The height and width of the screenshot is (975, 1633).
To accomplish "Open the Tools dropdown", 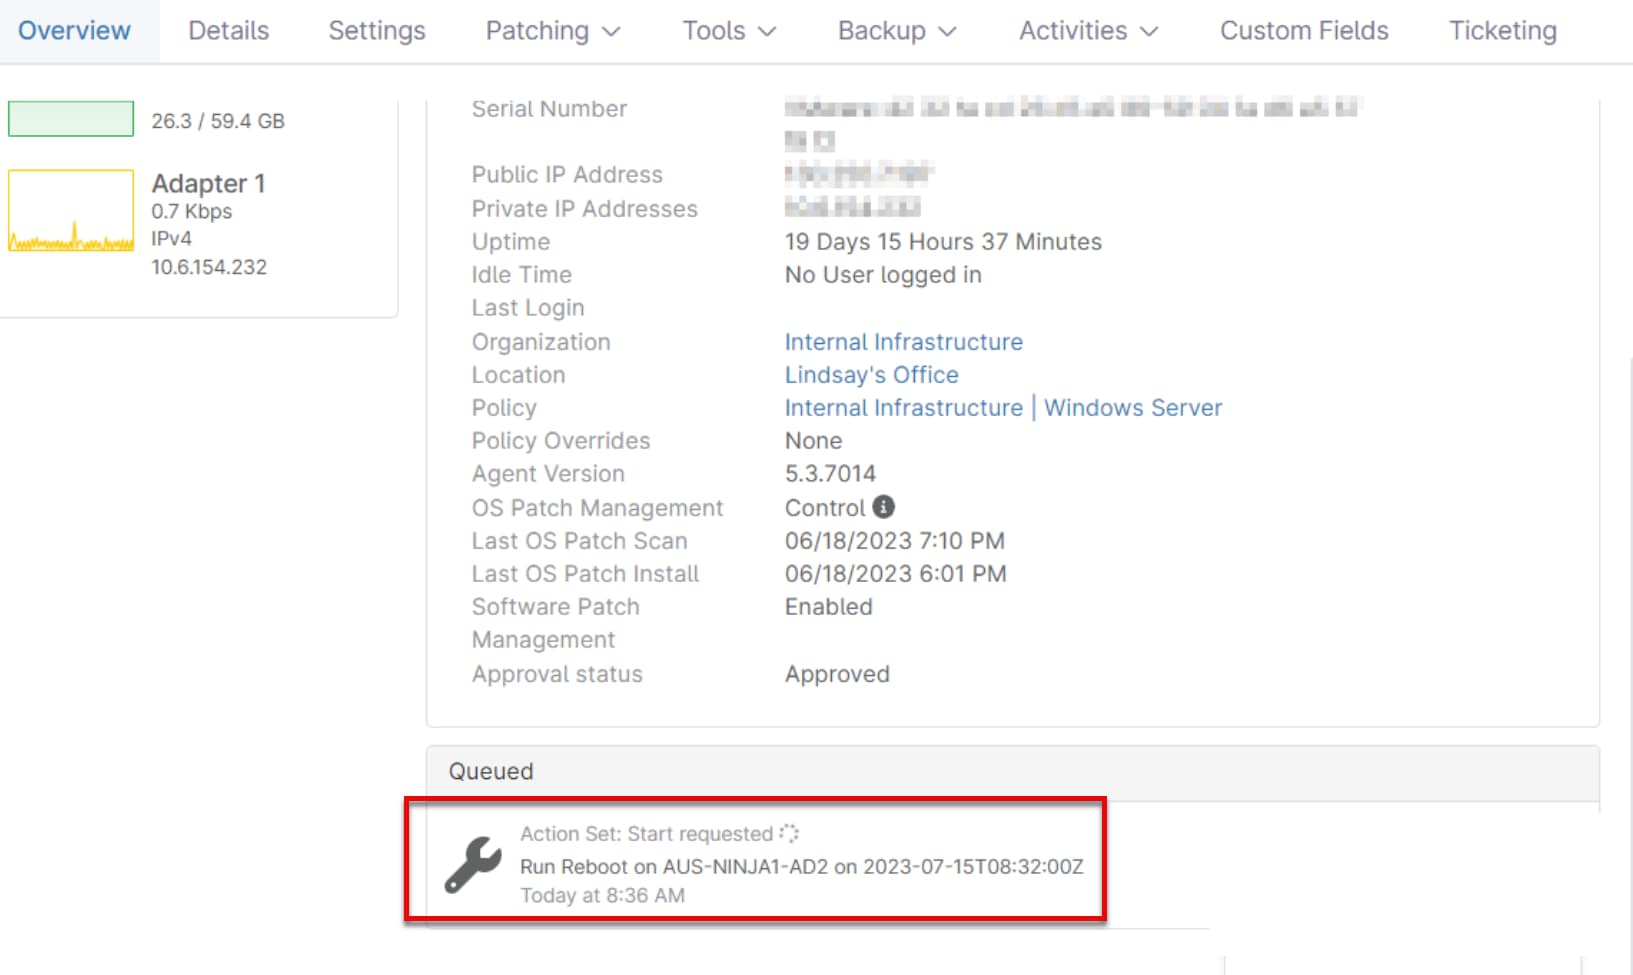I will point(729,31).
